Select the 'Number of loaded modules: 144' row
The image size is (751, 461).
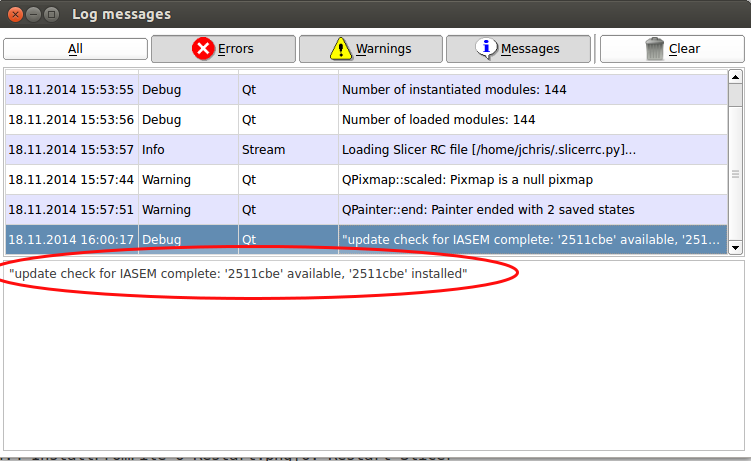[438, 119]
